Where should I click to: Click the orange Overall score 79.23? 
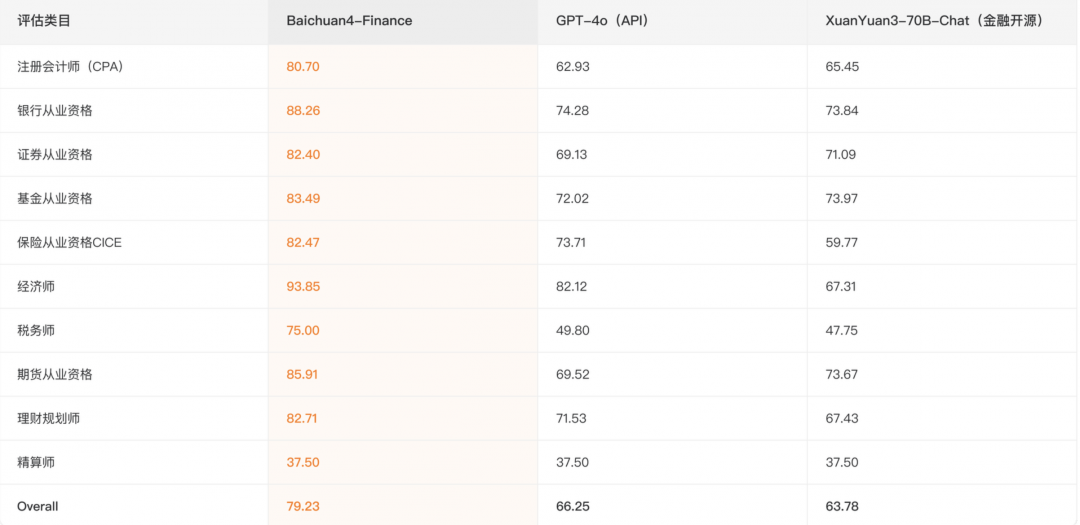pos(303,506)
